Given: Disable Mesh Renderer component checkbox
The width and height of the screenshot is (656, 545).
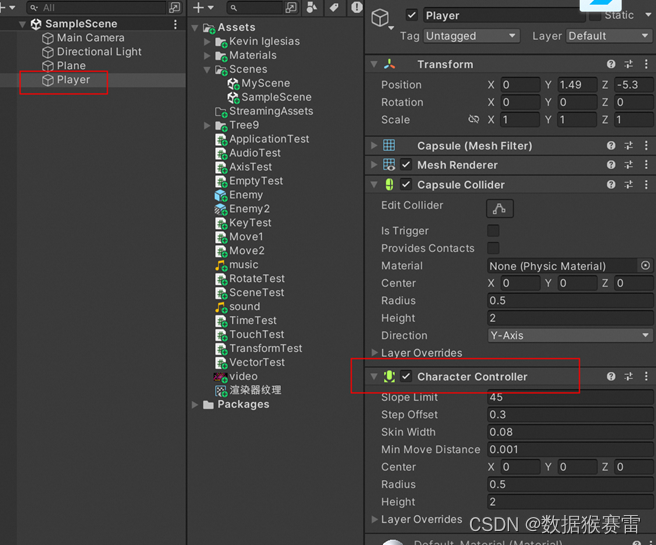Looking at the screenshot, I should tap(406, 165).
